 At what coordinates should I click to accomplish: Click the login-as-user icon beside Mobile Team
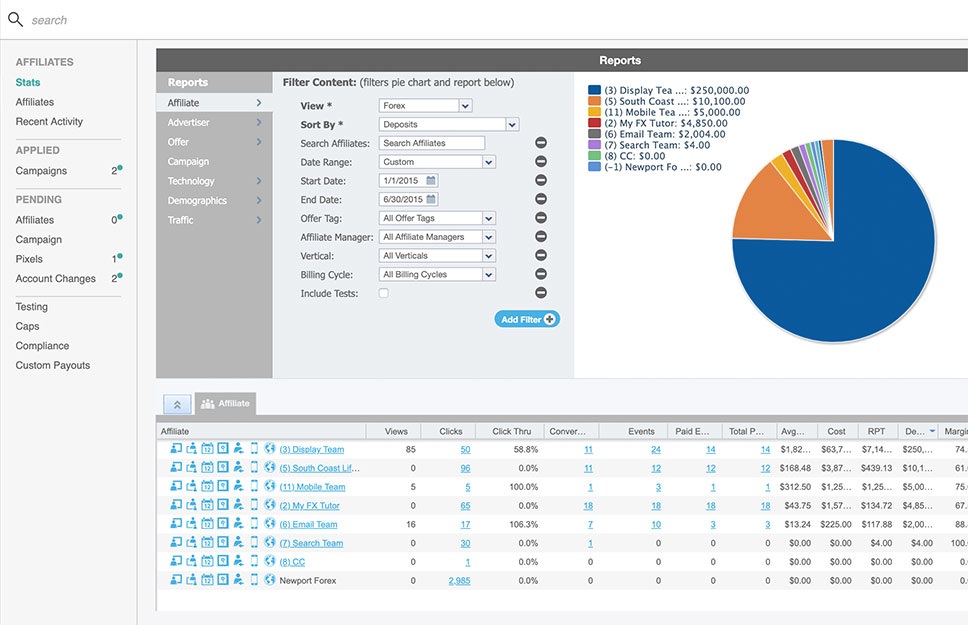175,487
